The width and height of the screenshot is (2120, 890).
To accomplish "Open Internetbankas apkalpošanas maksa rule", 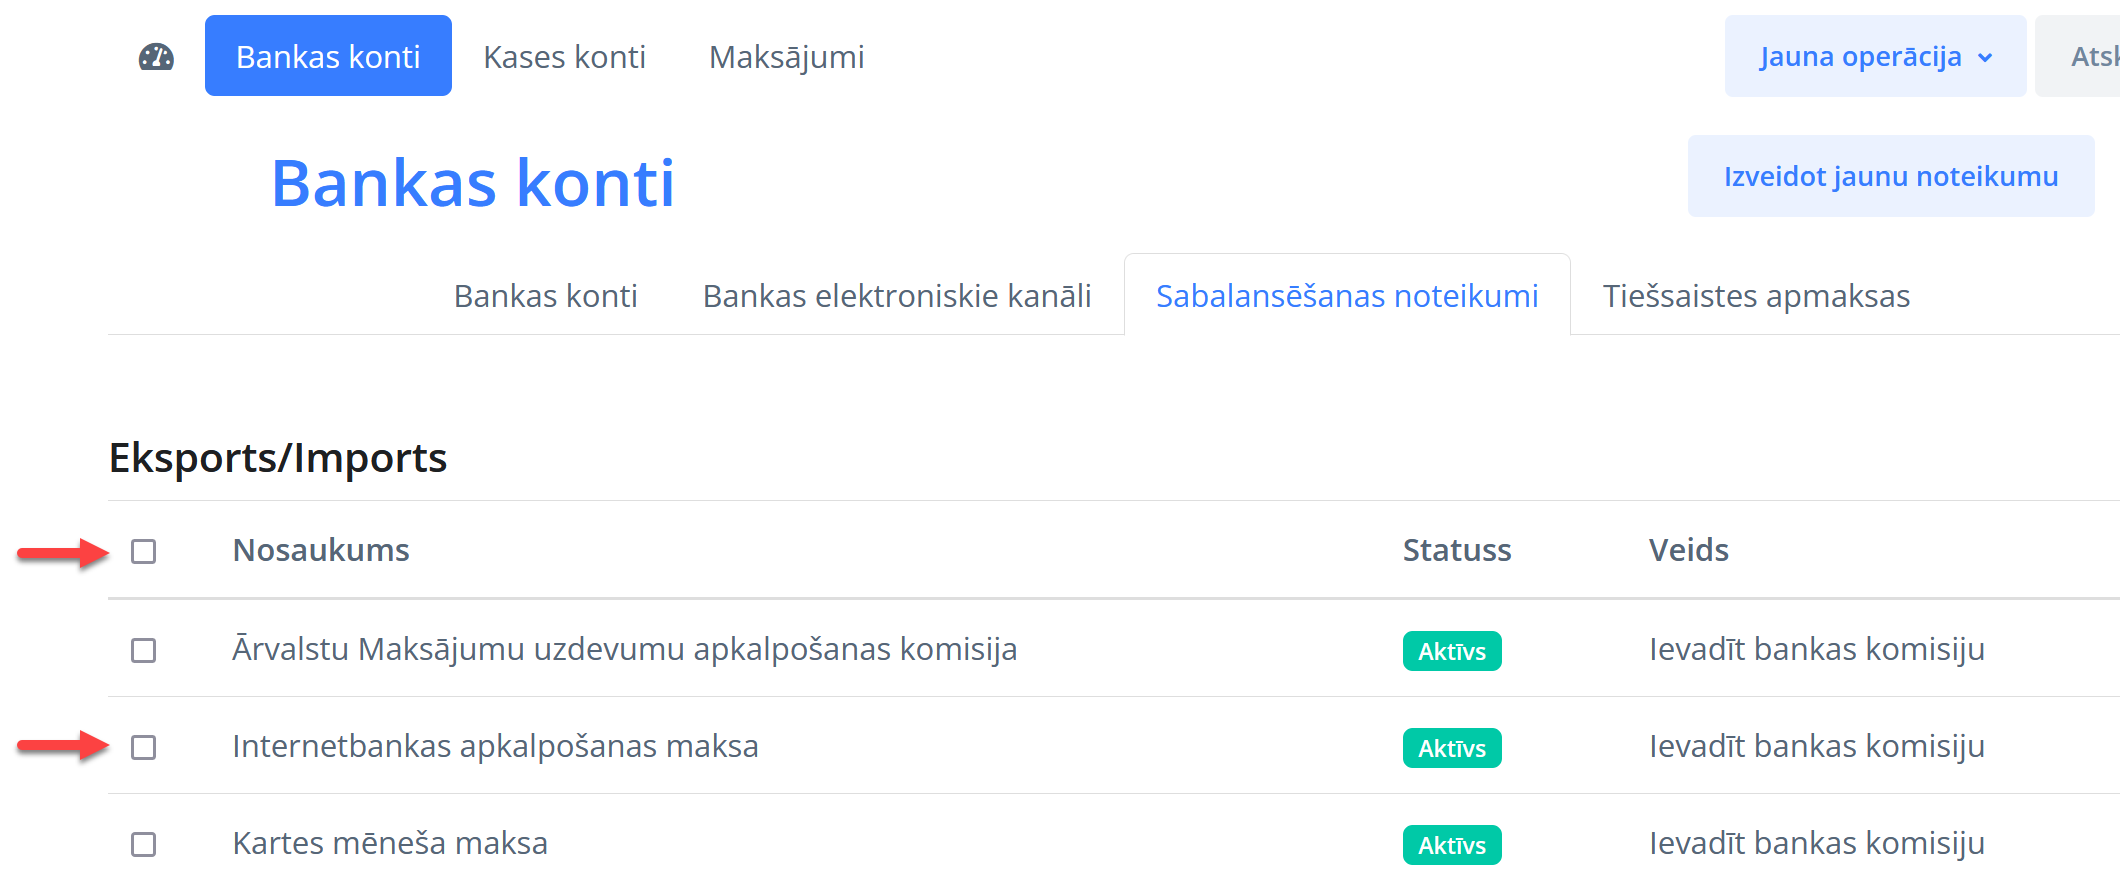I will point(495,746).
